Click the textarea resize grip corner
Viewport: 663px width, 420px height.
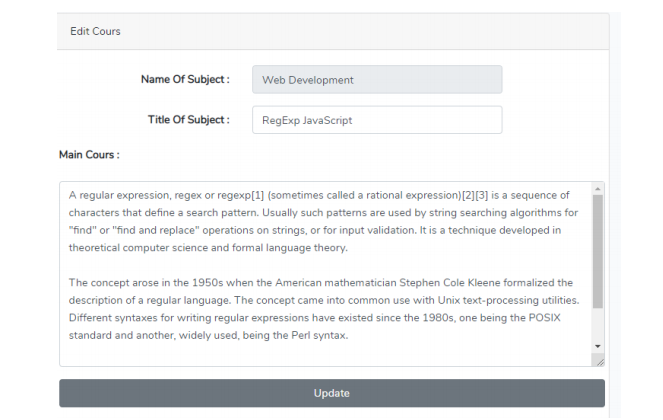coord(600,362)
